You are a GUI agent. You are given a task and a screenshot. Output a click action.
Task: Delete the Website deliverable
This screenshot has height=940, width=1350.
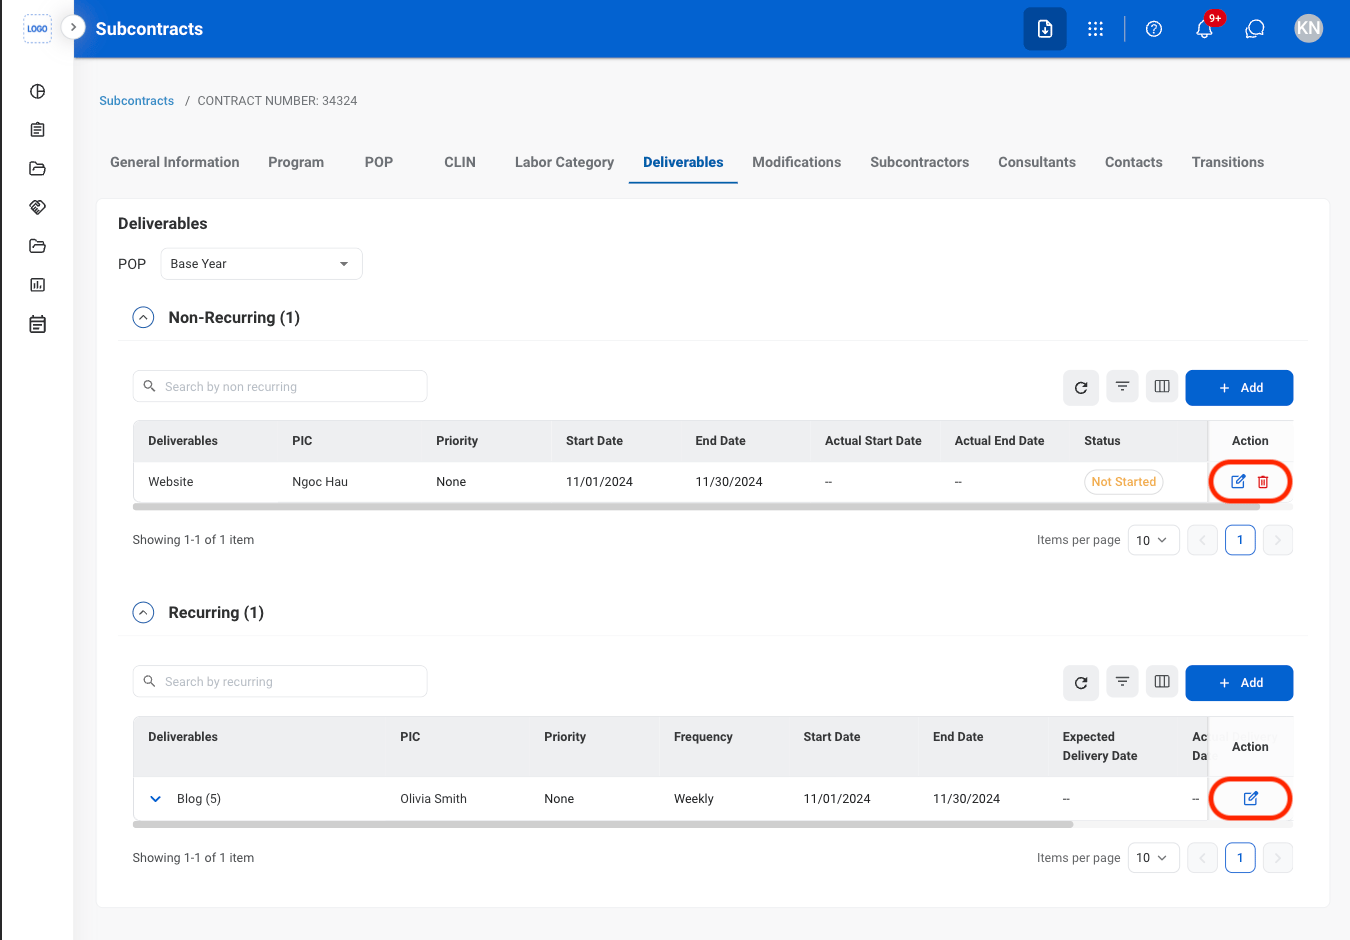1263,482
